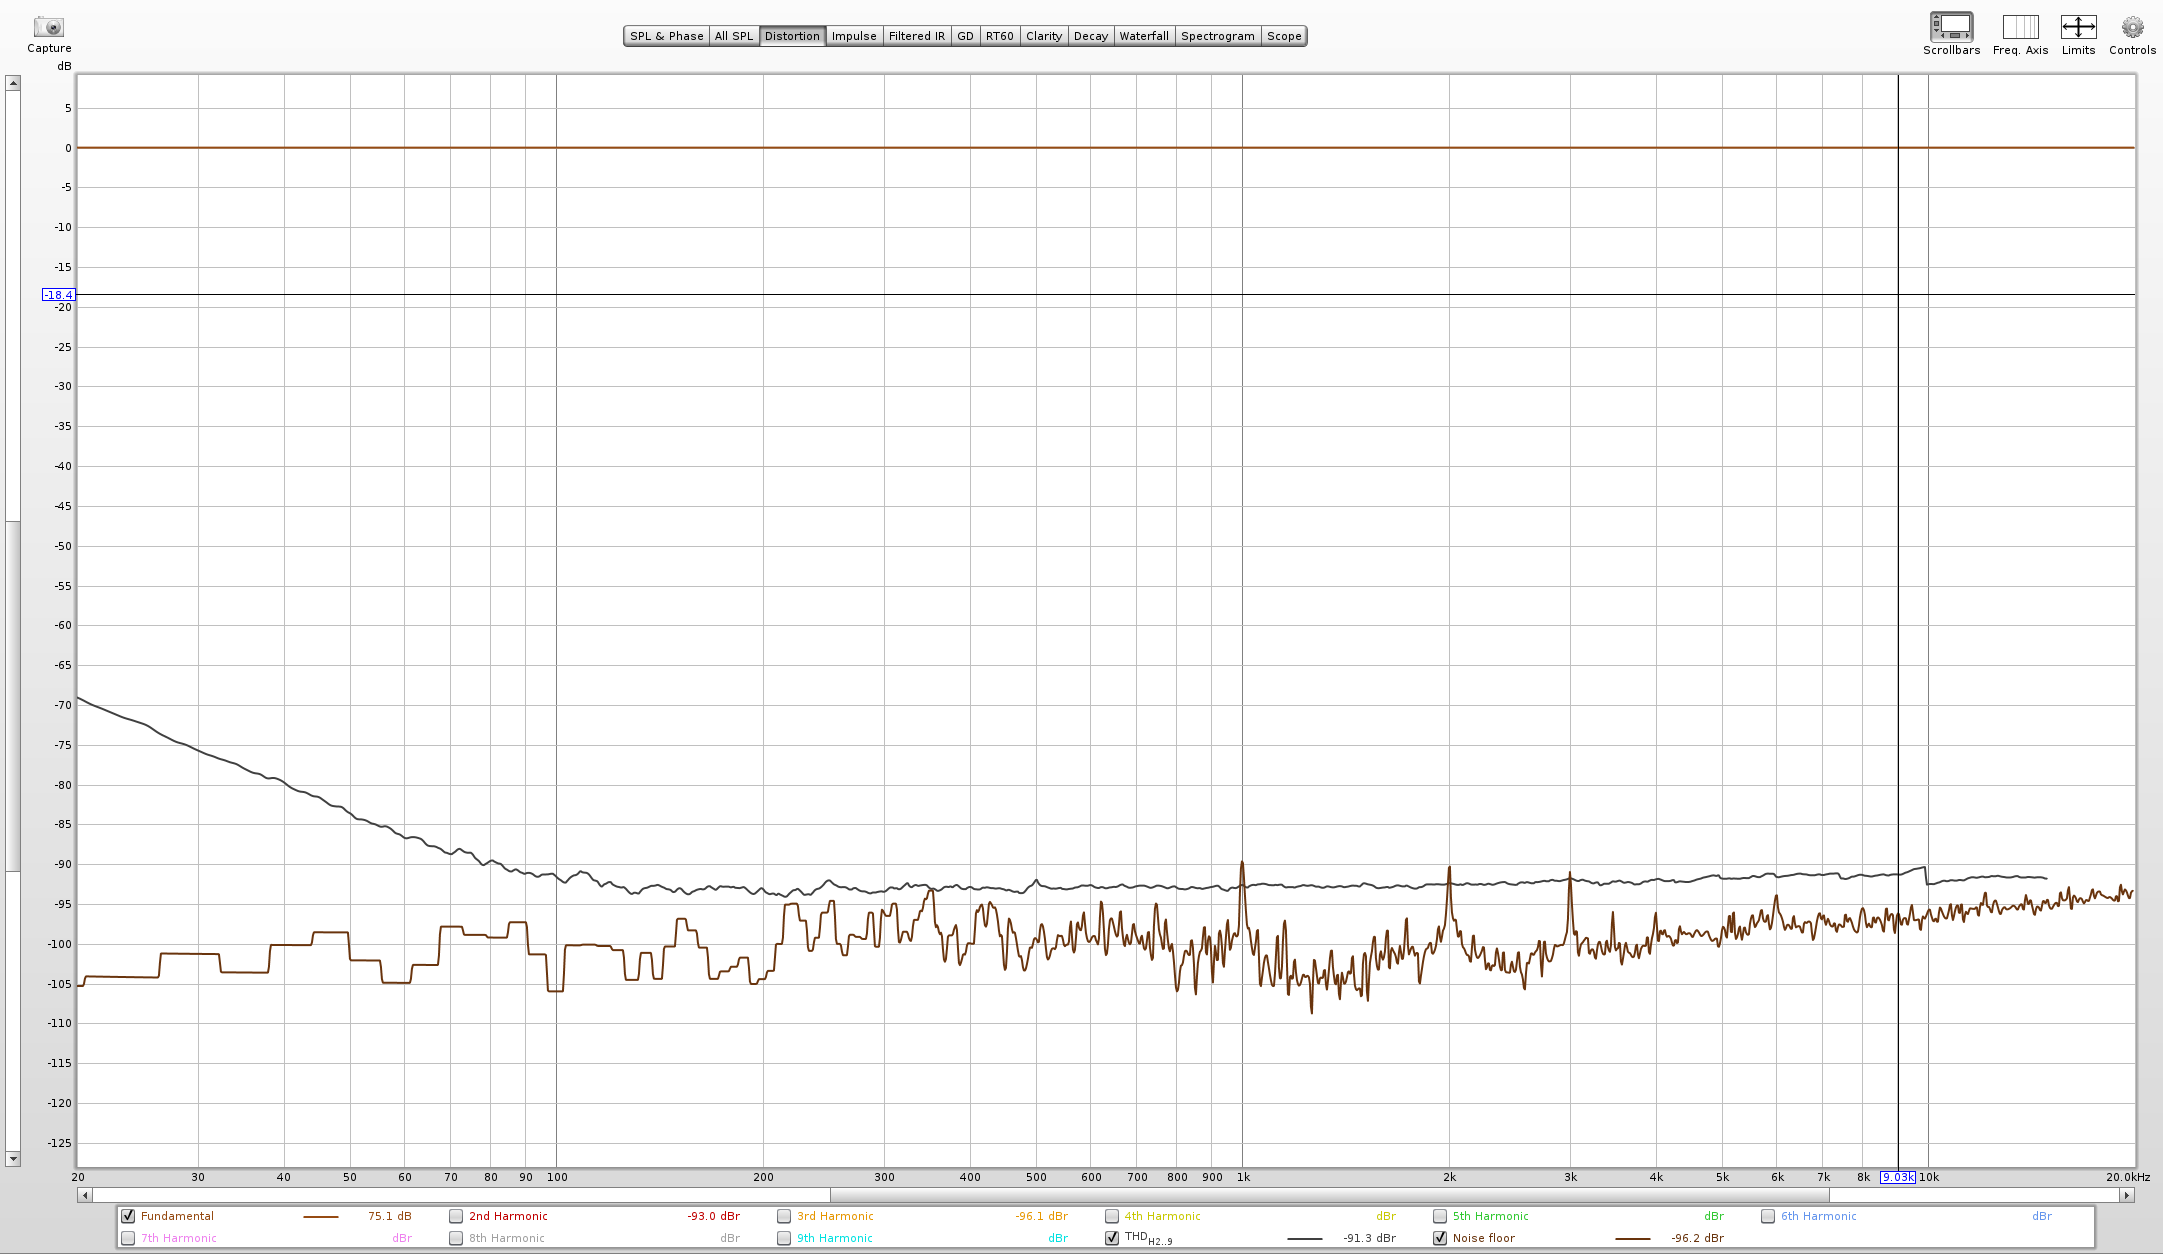Enable the 6th Harmonic checkbox
The image size is (2163, 1254).
(1768, 1216)
